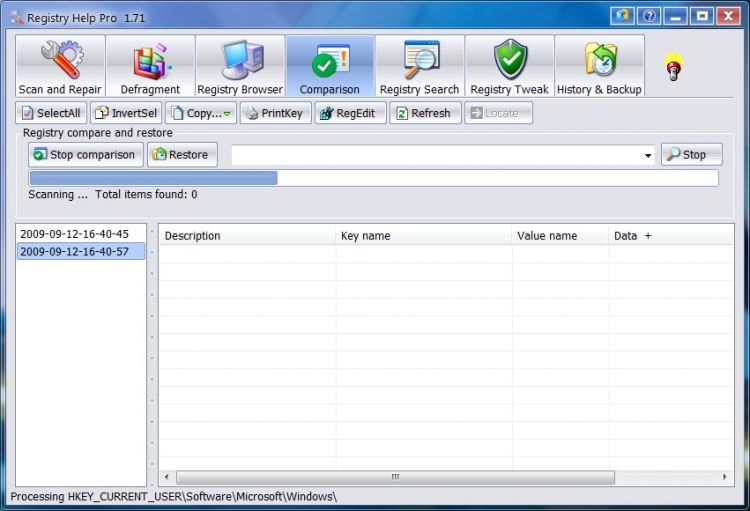Sort by the Description column header

(x=247, y=235)
